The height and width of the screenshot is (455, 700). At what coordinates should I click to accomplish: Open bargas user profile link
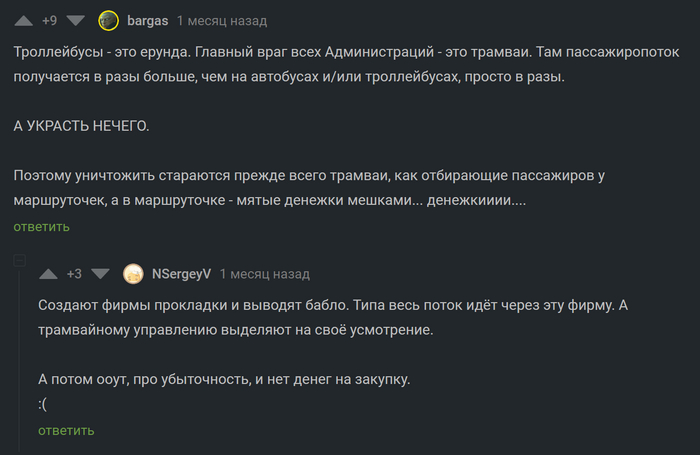point(147,20)
